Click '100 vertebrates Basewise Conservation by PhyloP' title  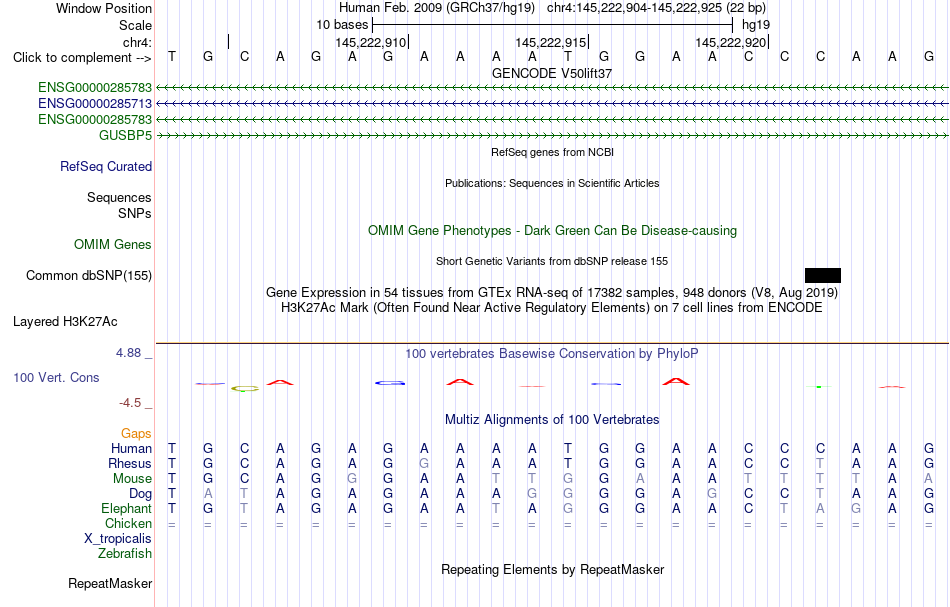coord(552,354)
